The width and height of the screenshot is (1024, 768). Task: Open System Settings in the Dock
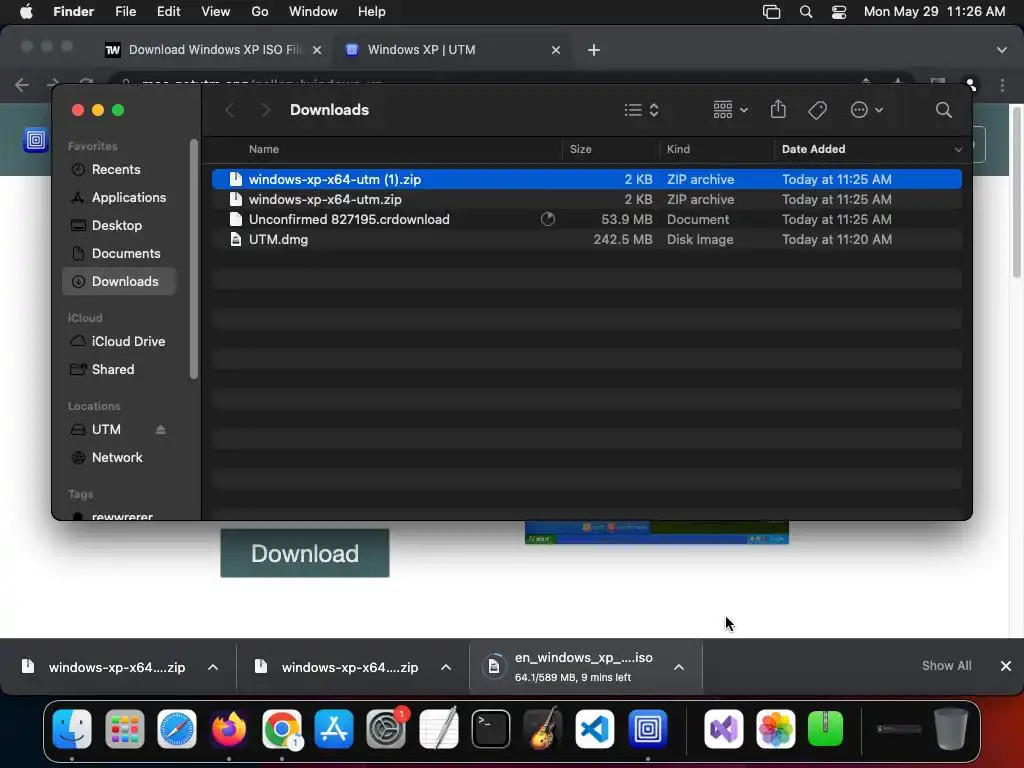tap(386, 728)
